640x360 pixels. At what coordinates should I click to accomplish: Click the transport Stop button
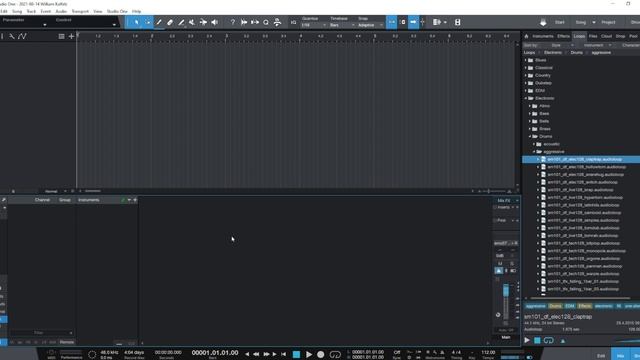[296, 354]
